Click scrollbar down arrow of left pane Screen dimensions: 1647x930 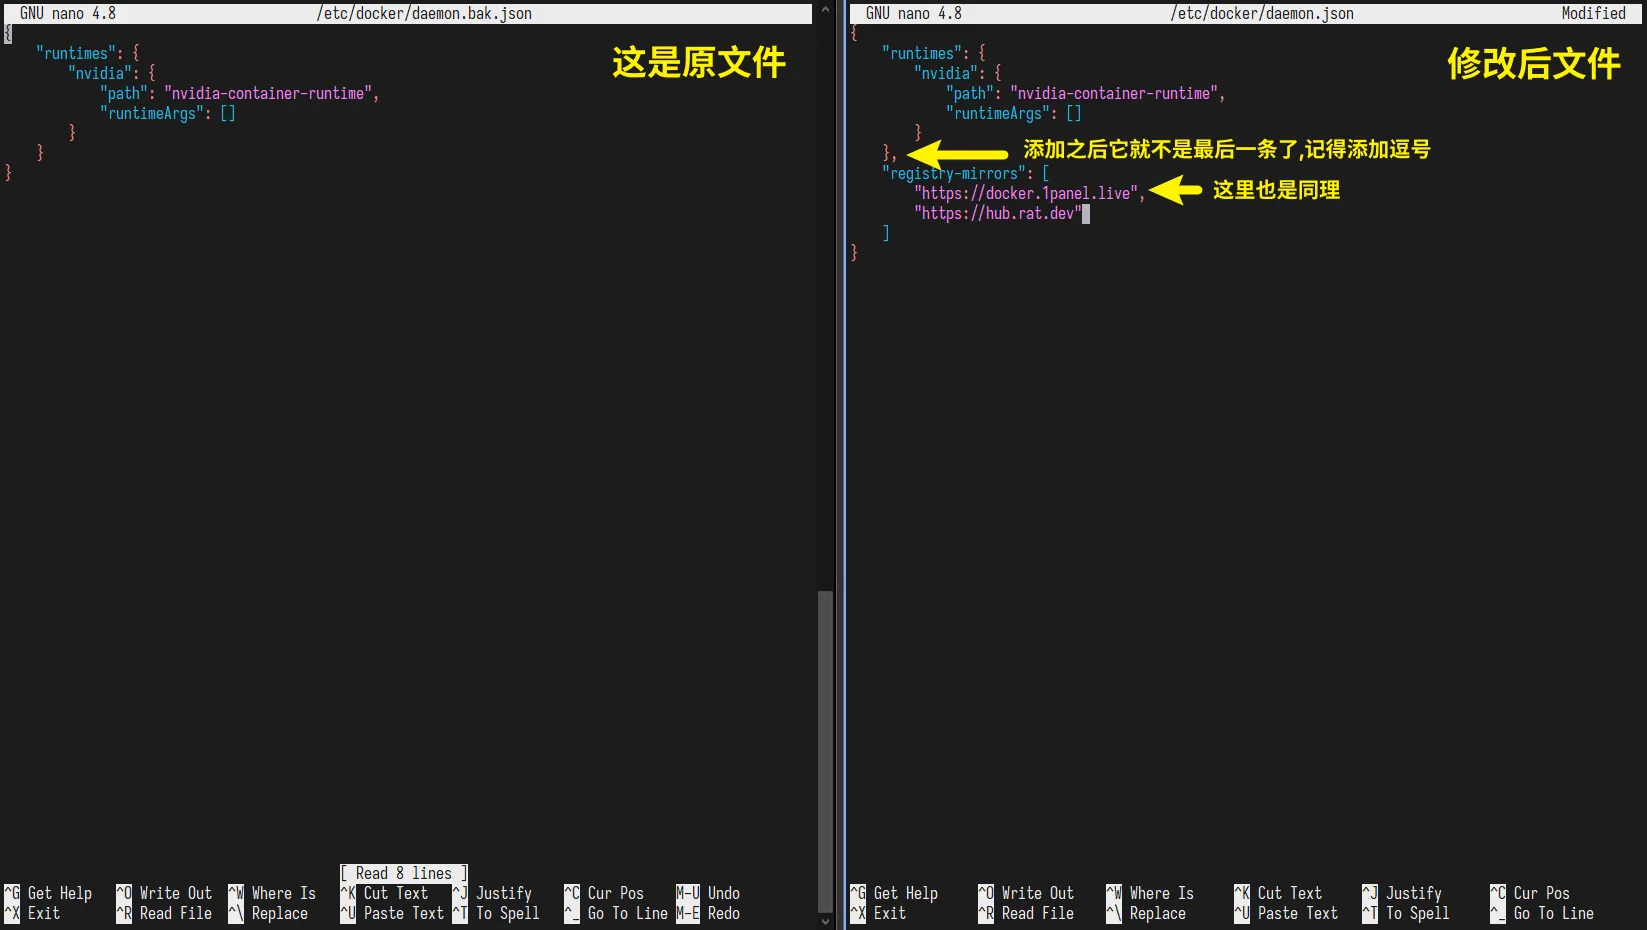825,921
